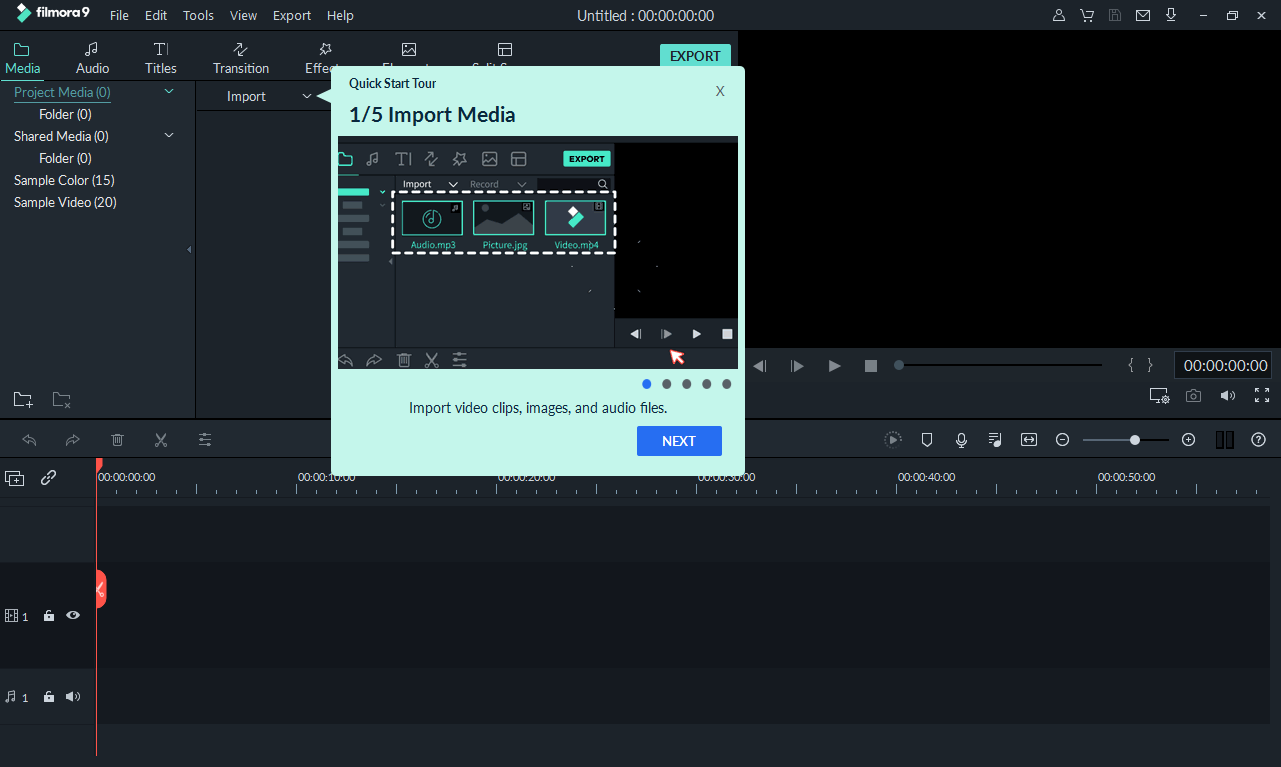Viewport: 1281px width, 767px height.
Task: Lock audio track 1
Action: click(x=48, y=697)
